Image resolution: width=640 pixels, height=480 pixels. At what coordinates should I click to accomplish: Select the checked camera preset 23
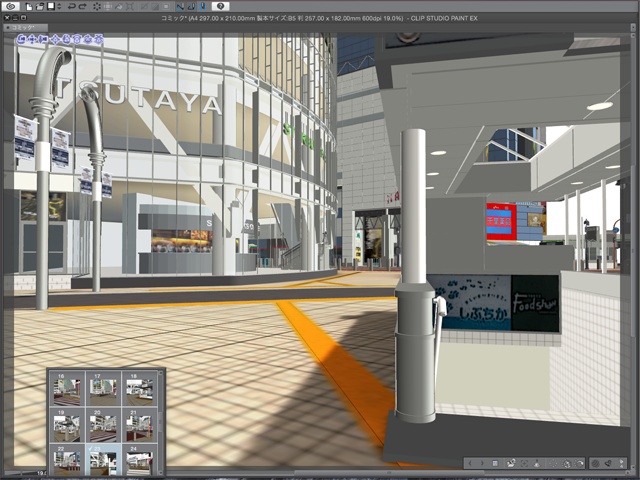tap(103, 460)
